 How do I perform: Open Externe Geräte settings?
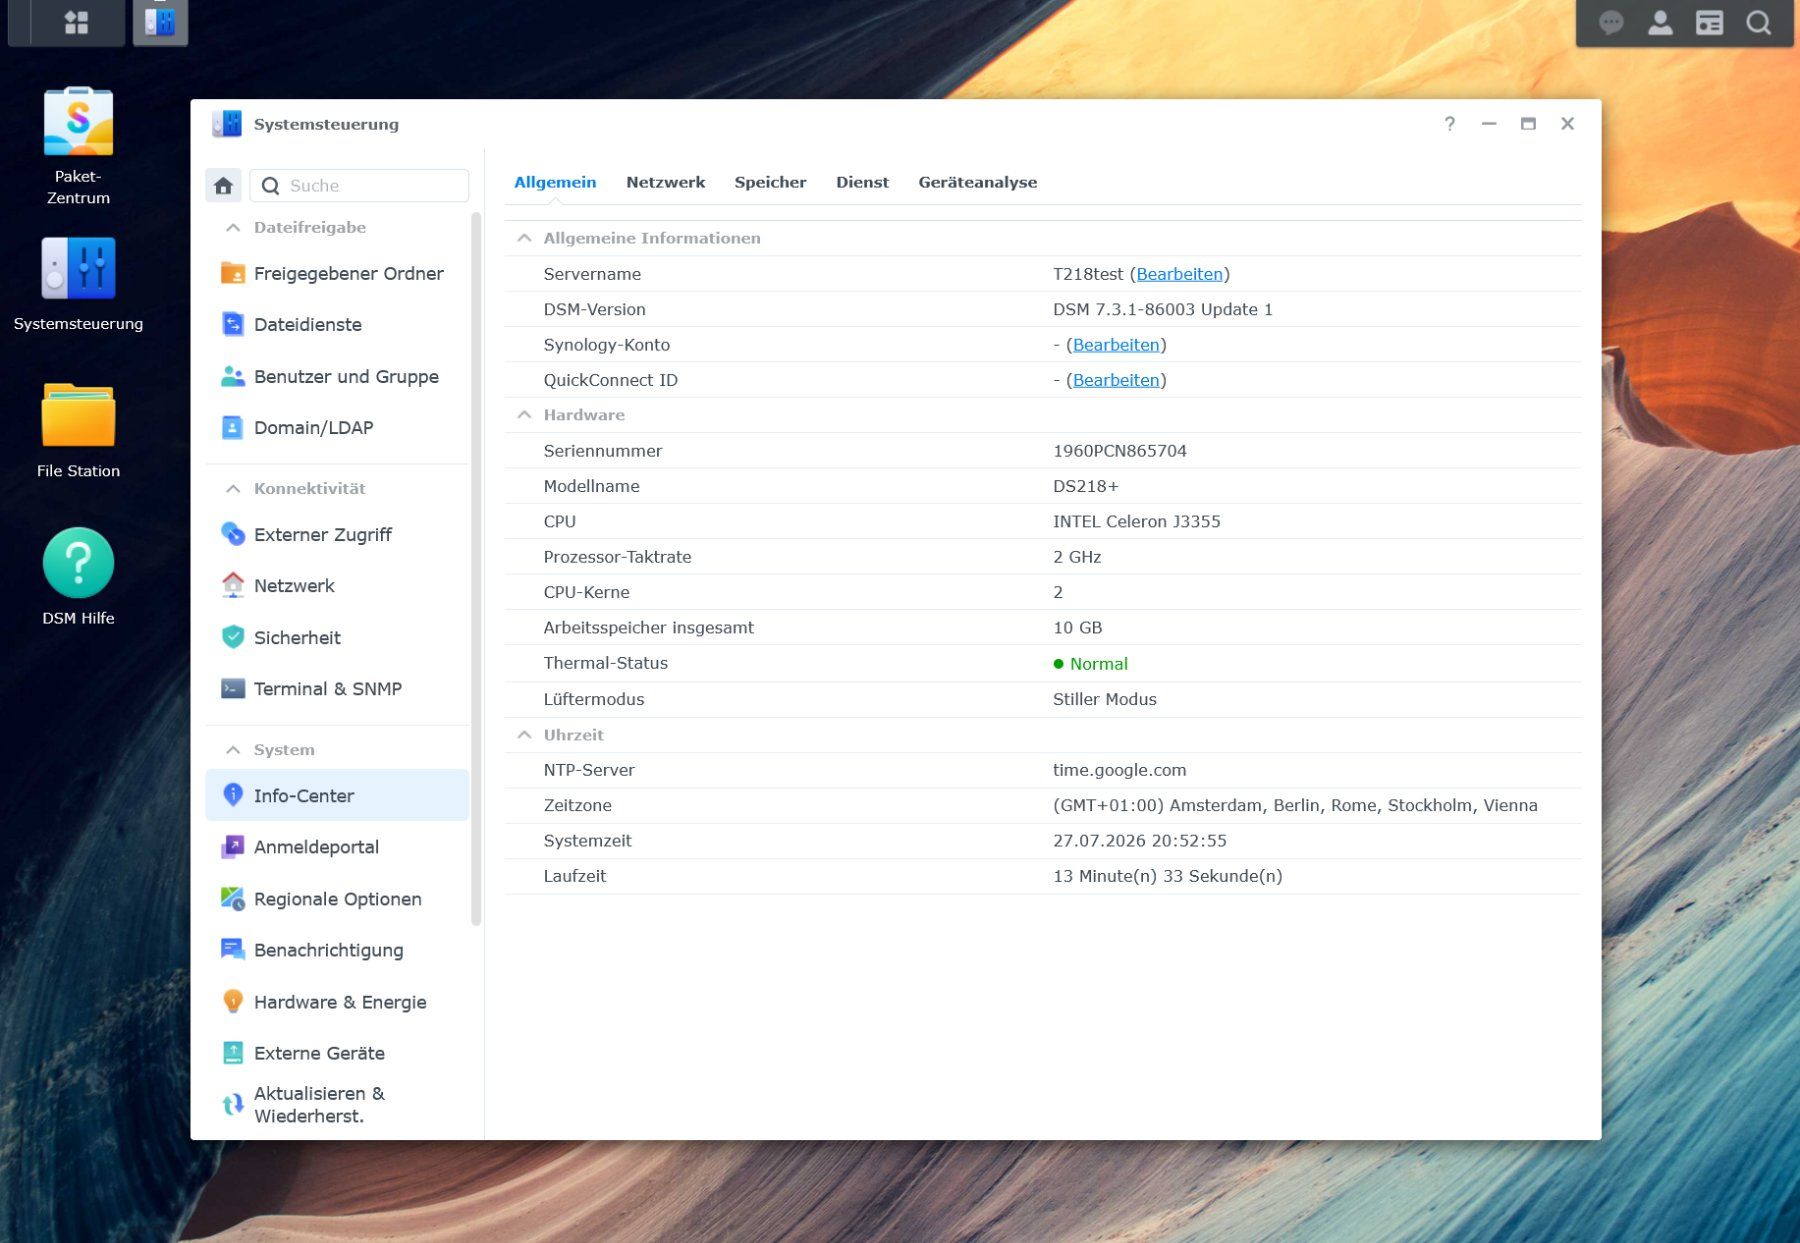point(337,1052)
